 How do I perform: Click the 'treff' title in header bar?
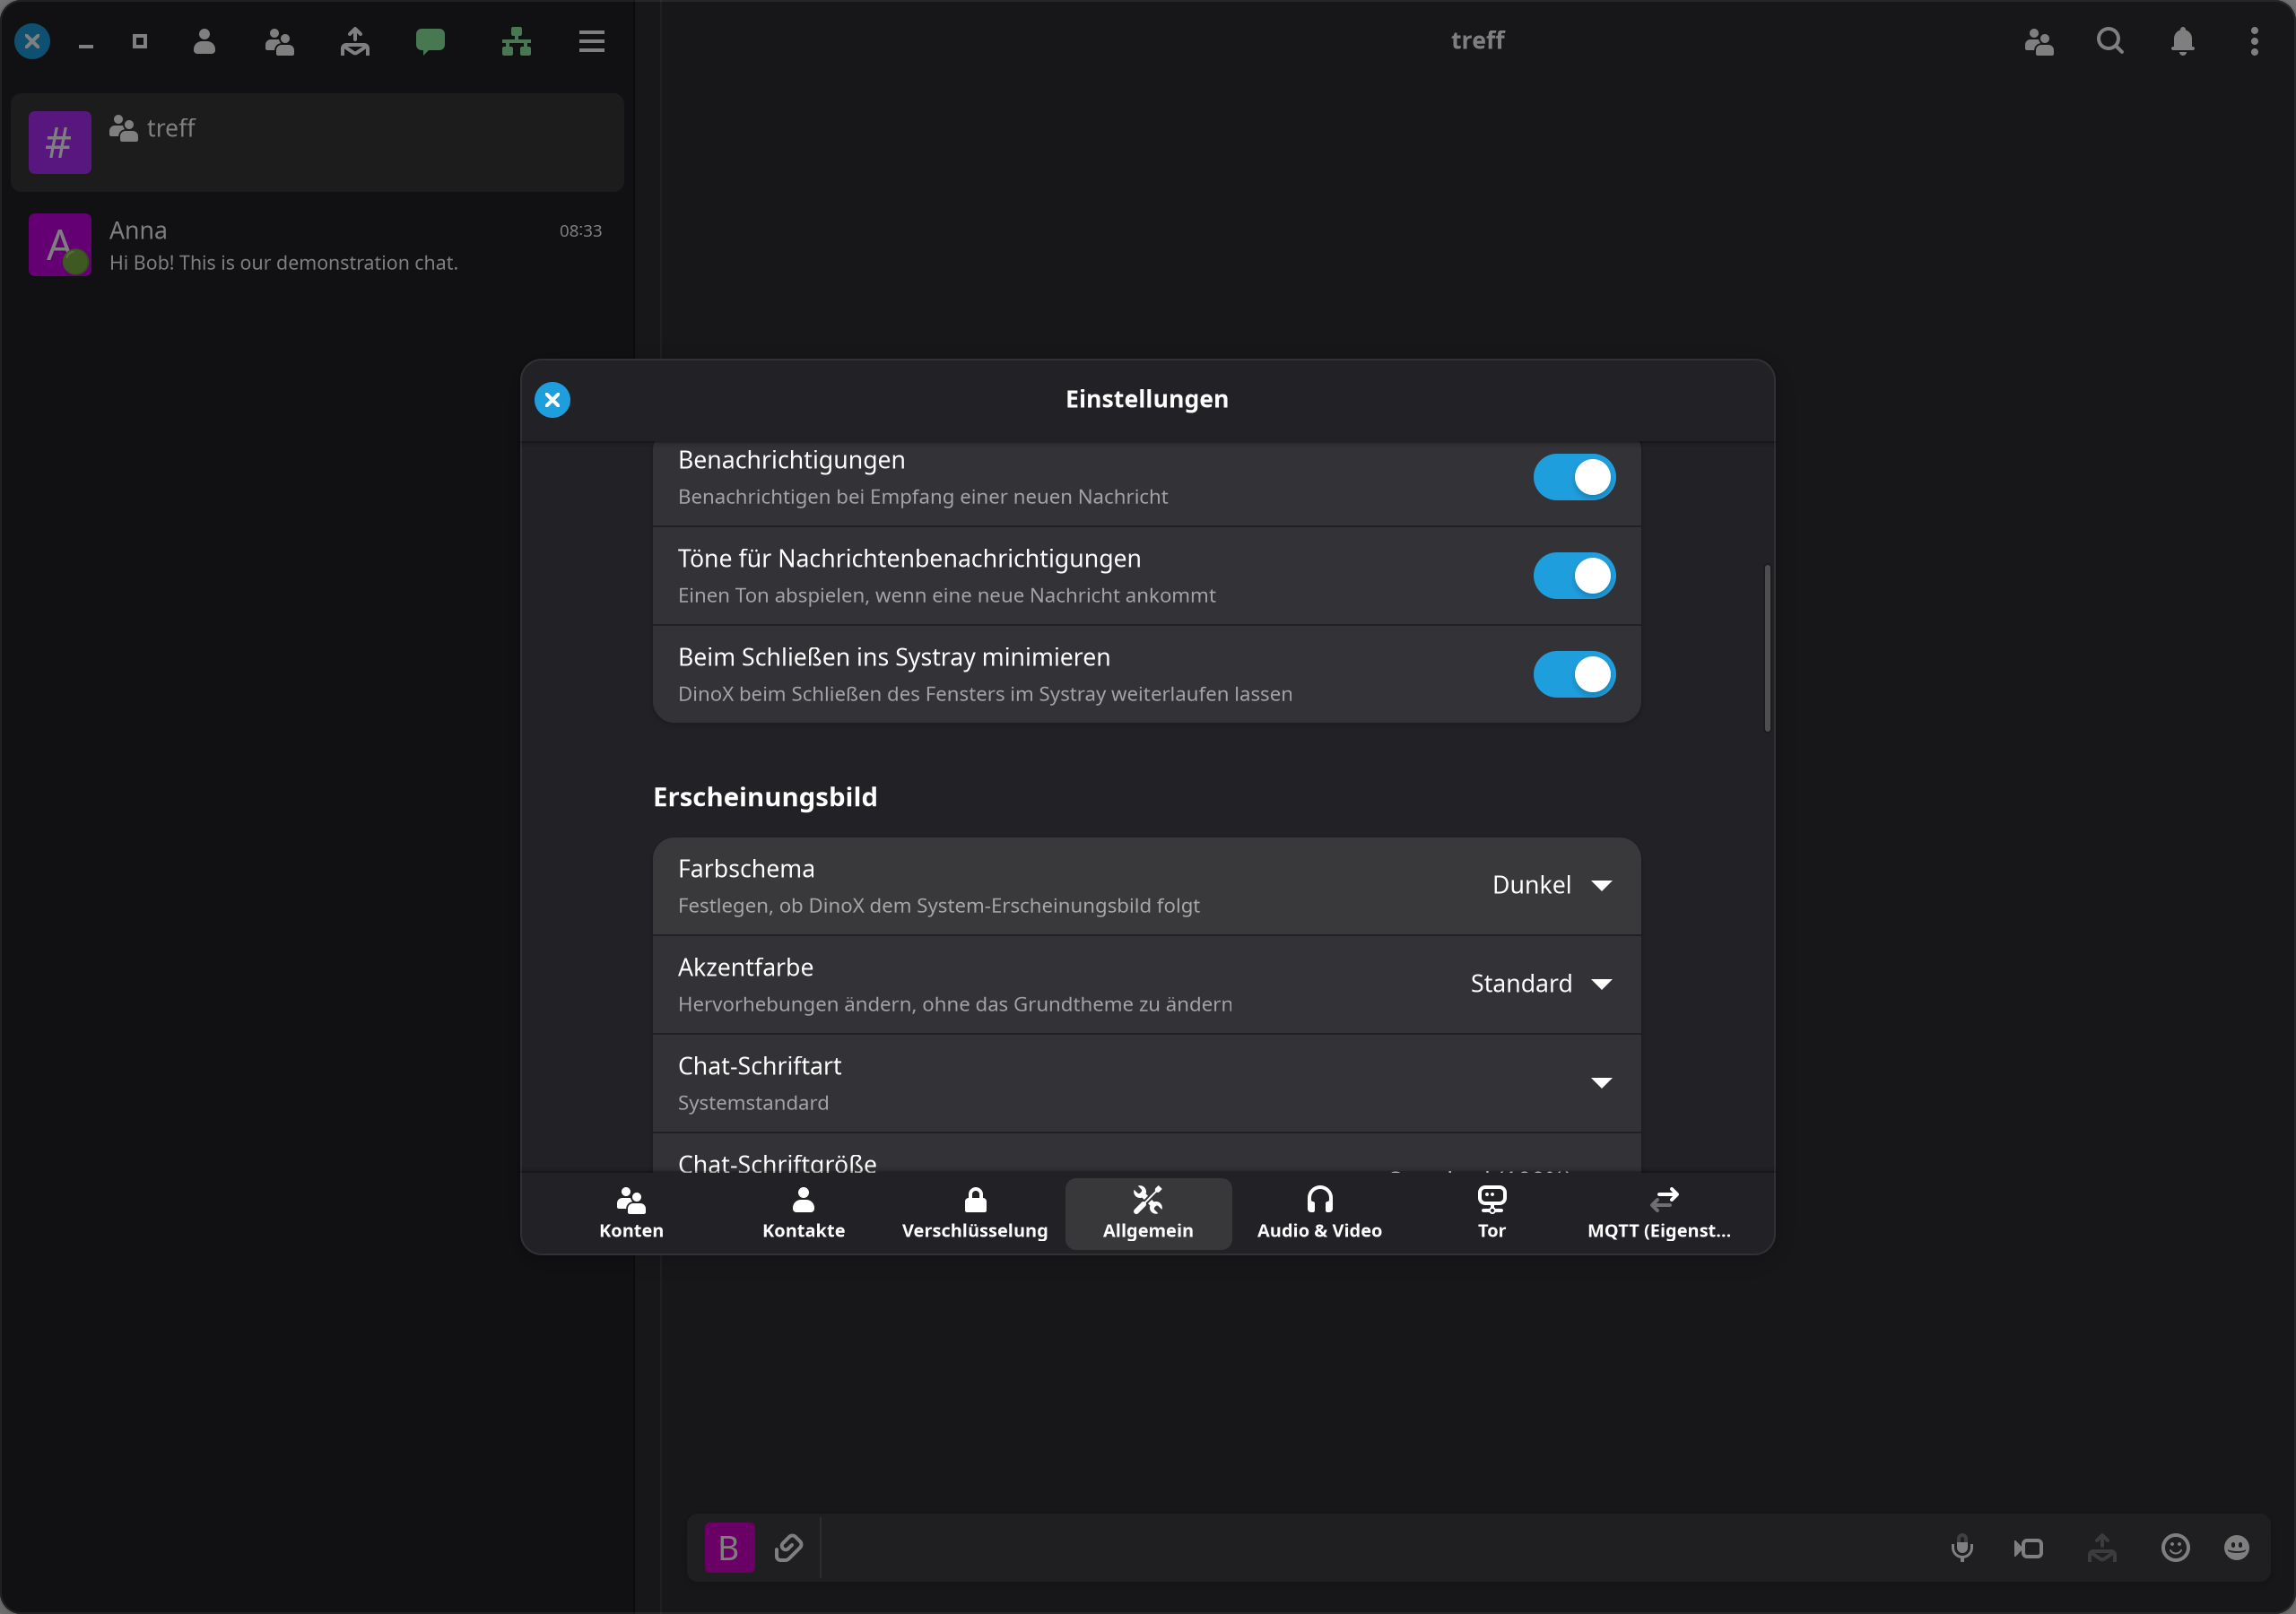coord(1477,40)
